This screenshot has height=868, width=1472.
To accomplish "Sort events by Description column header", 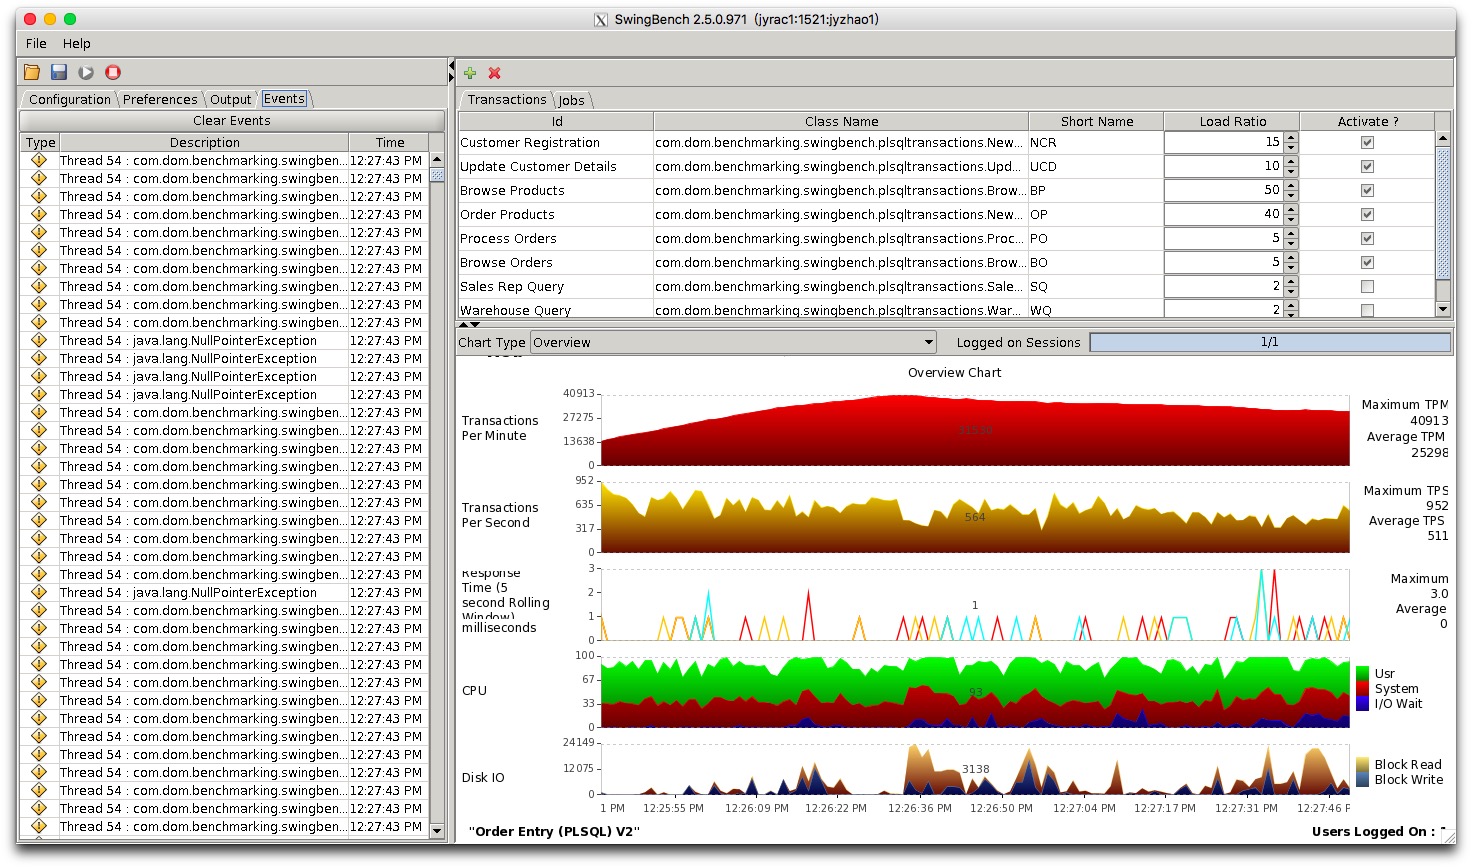I will (x=204, y=142).
